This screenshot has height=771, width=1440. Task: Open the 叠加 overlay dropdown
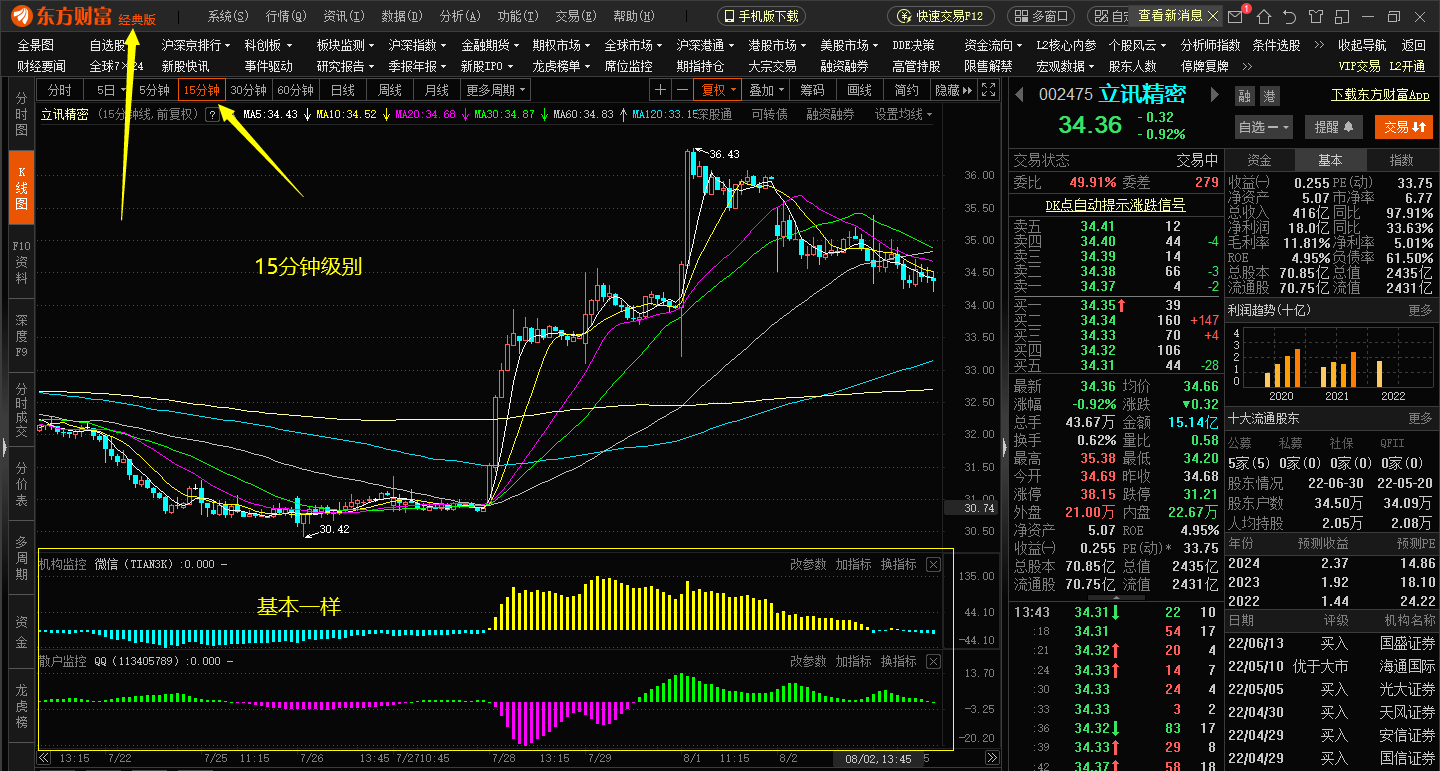766,90
